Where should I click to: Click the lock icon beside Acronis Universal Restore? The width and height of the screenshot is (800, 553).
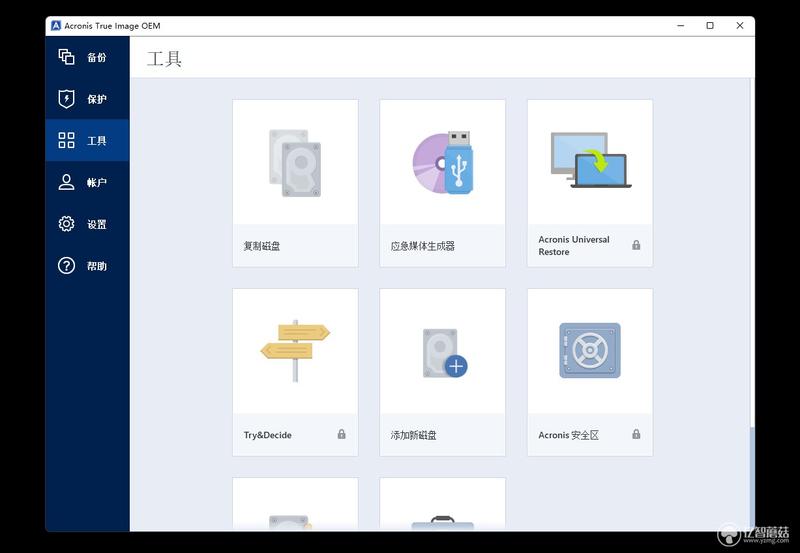636,245
